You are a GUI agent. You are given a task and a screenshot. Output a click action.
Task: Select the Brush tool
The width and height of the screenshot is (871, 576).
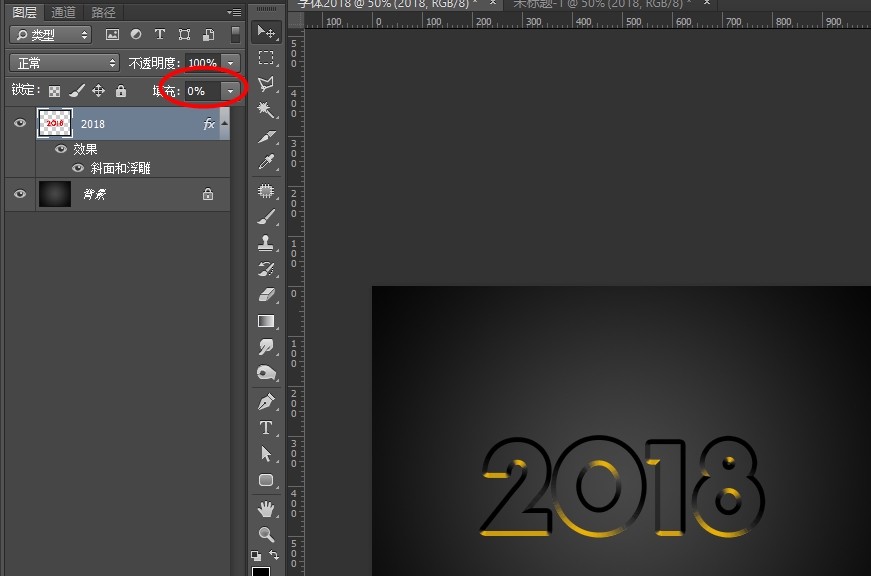tap(266, 217)
